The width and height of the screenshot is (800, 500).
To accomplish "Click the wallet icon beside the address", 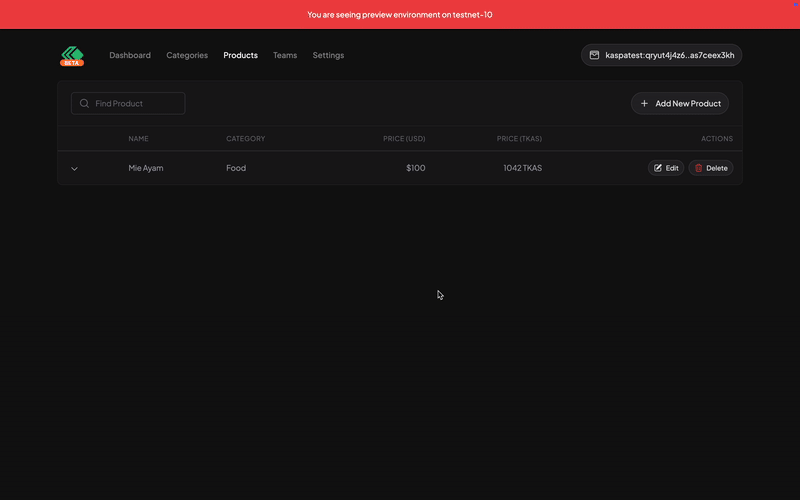I will coord(594,55).
